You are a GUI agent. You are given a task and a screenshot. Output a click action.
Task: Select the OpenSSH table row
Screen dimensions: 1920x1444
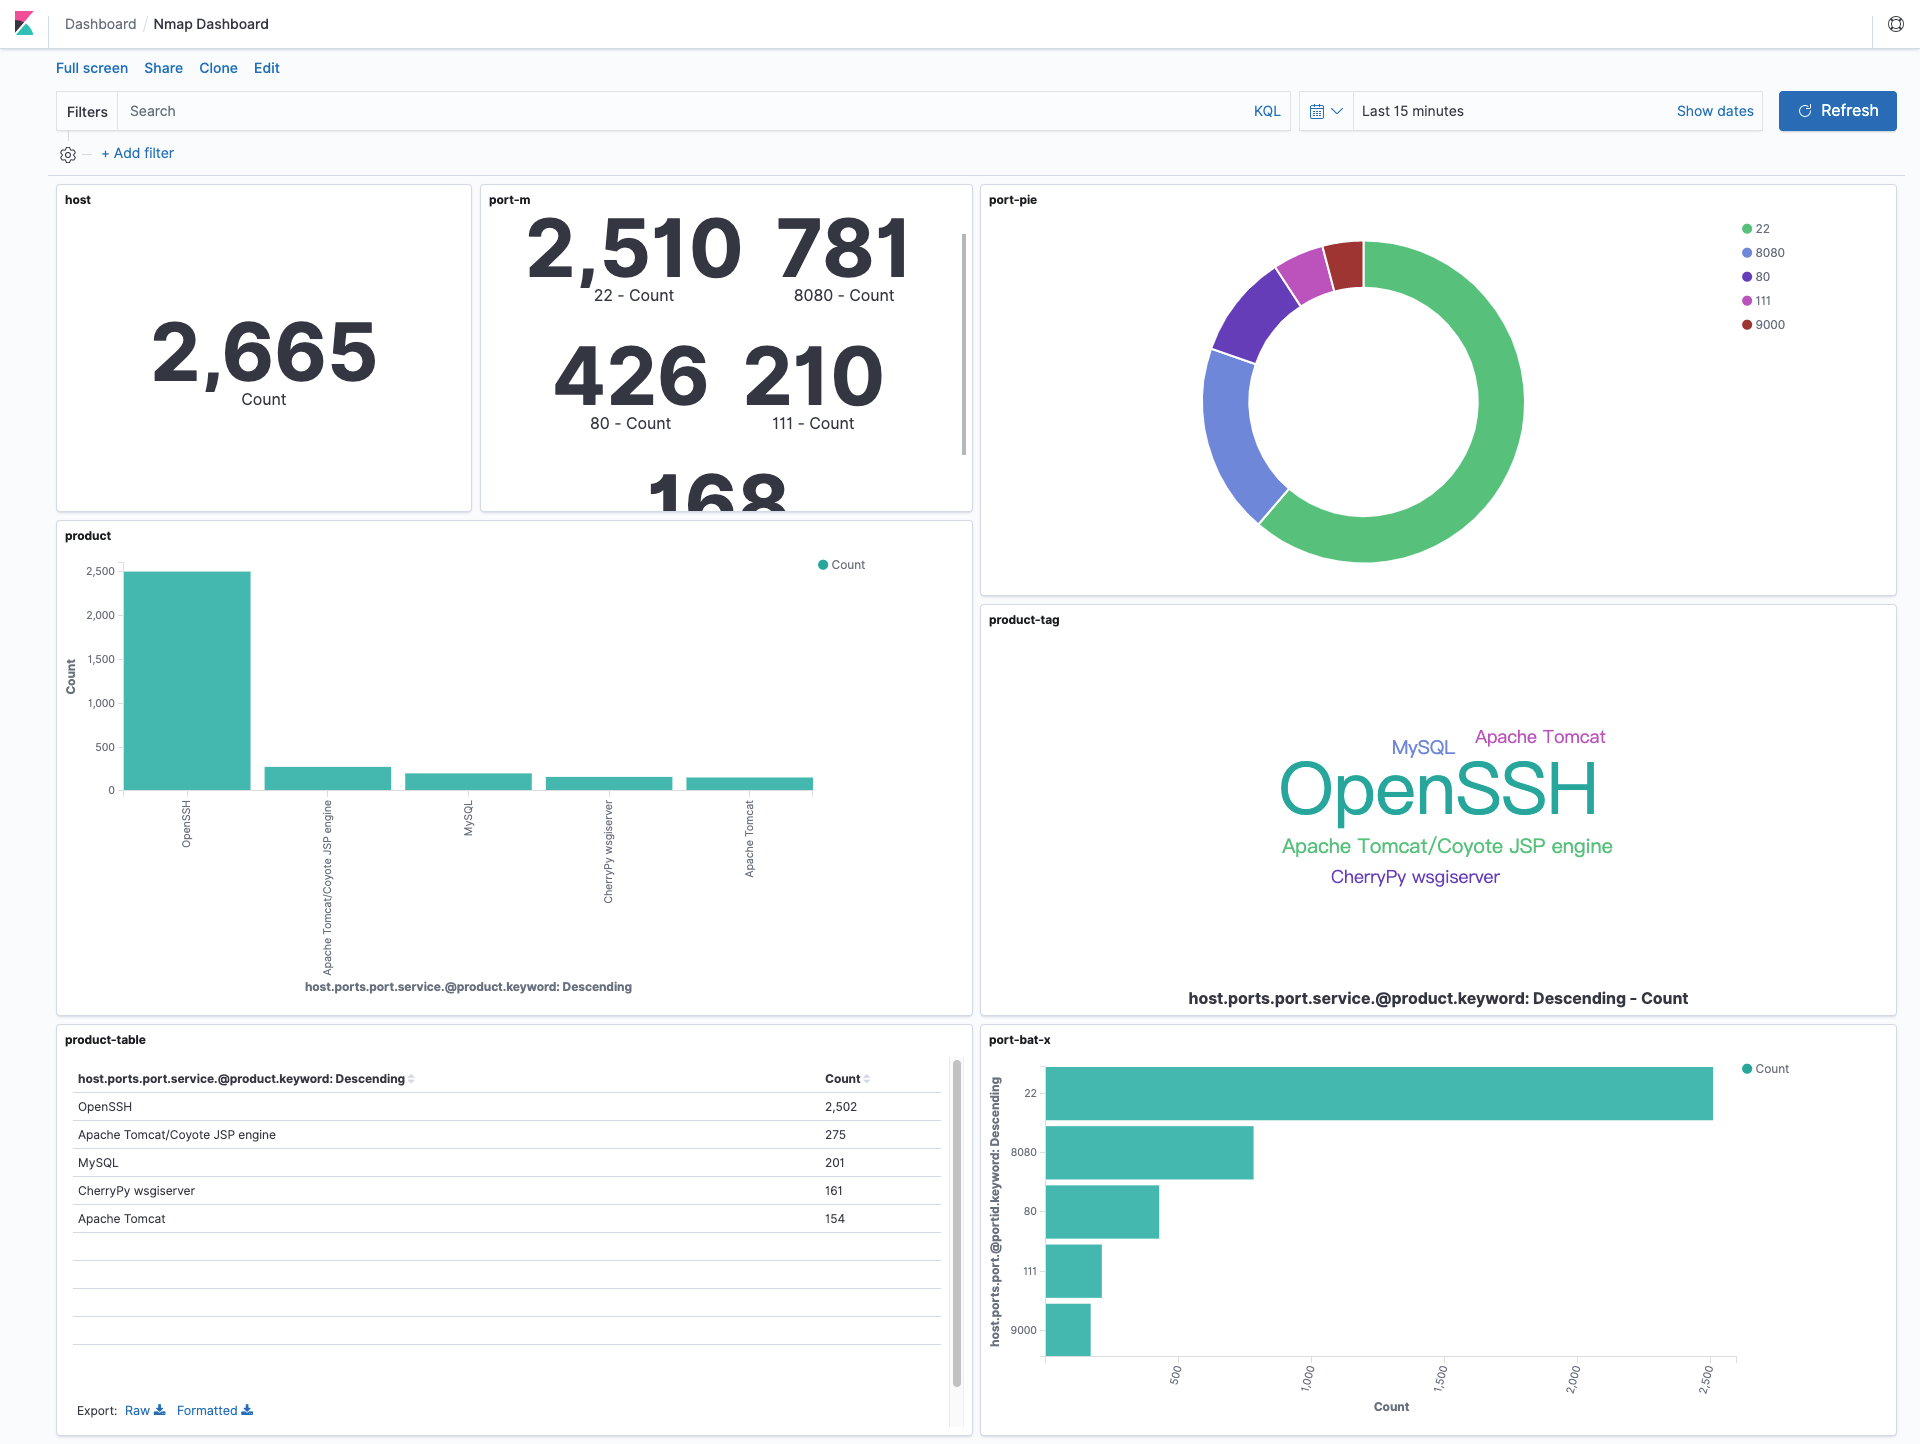coord(508,1107)
